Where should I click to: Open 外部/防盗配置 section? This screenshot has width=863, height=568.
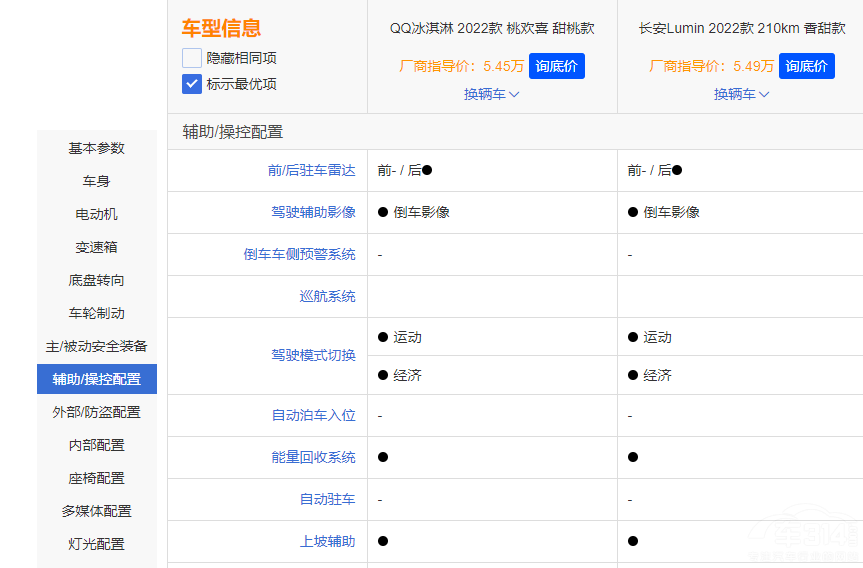97,412
